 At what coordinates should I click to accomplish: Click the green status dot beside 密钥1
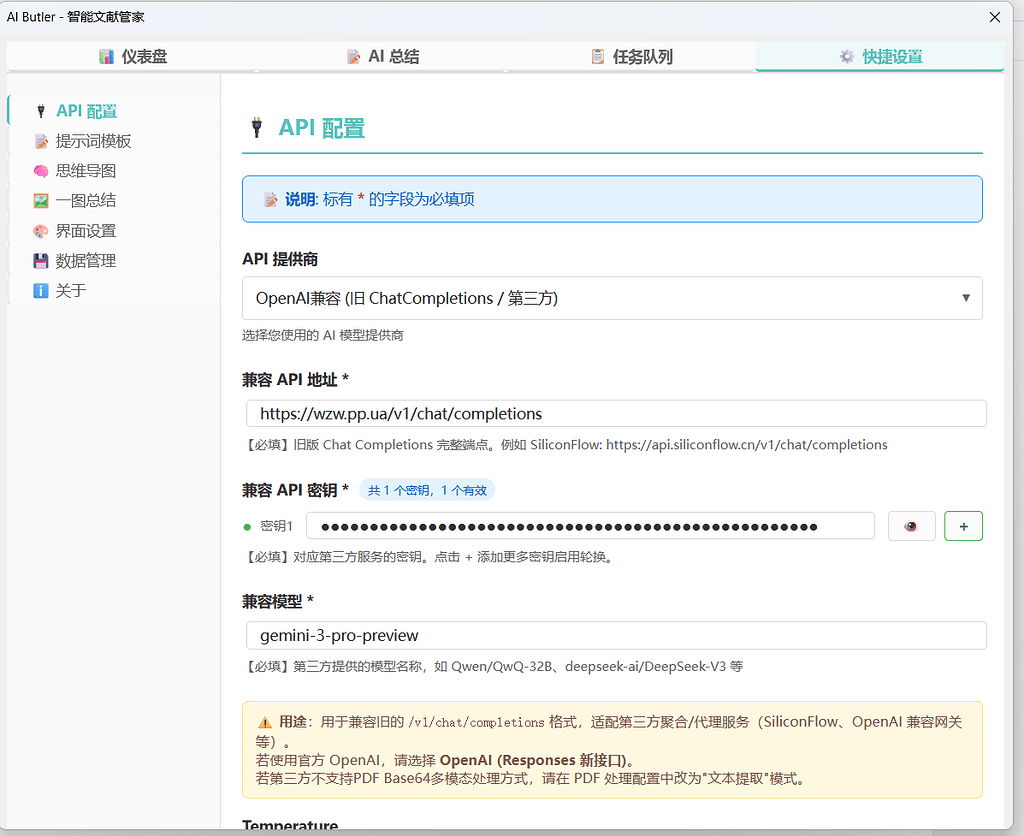pyautogui.click(x=247, y=527)
